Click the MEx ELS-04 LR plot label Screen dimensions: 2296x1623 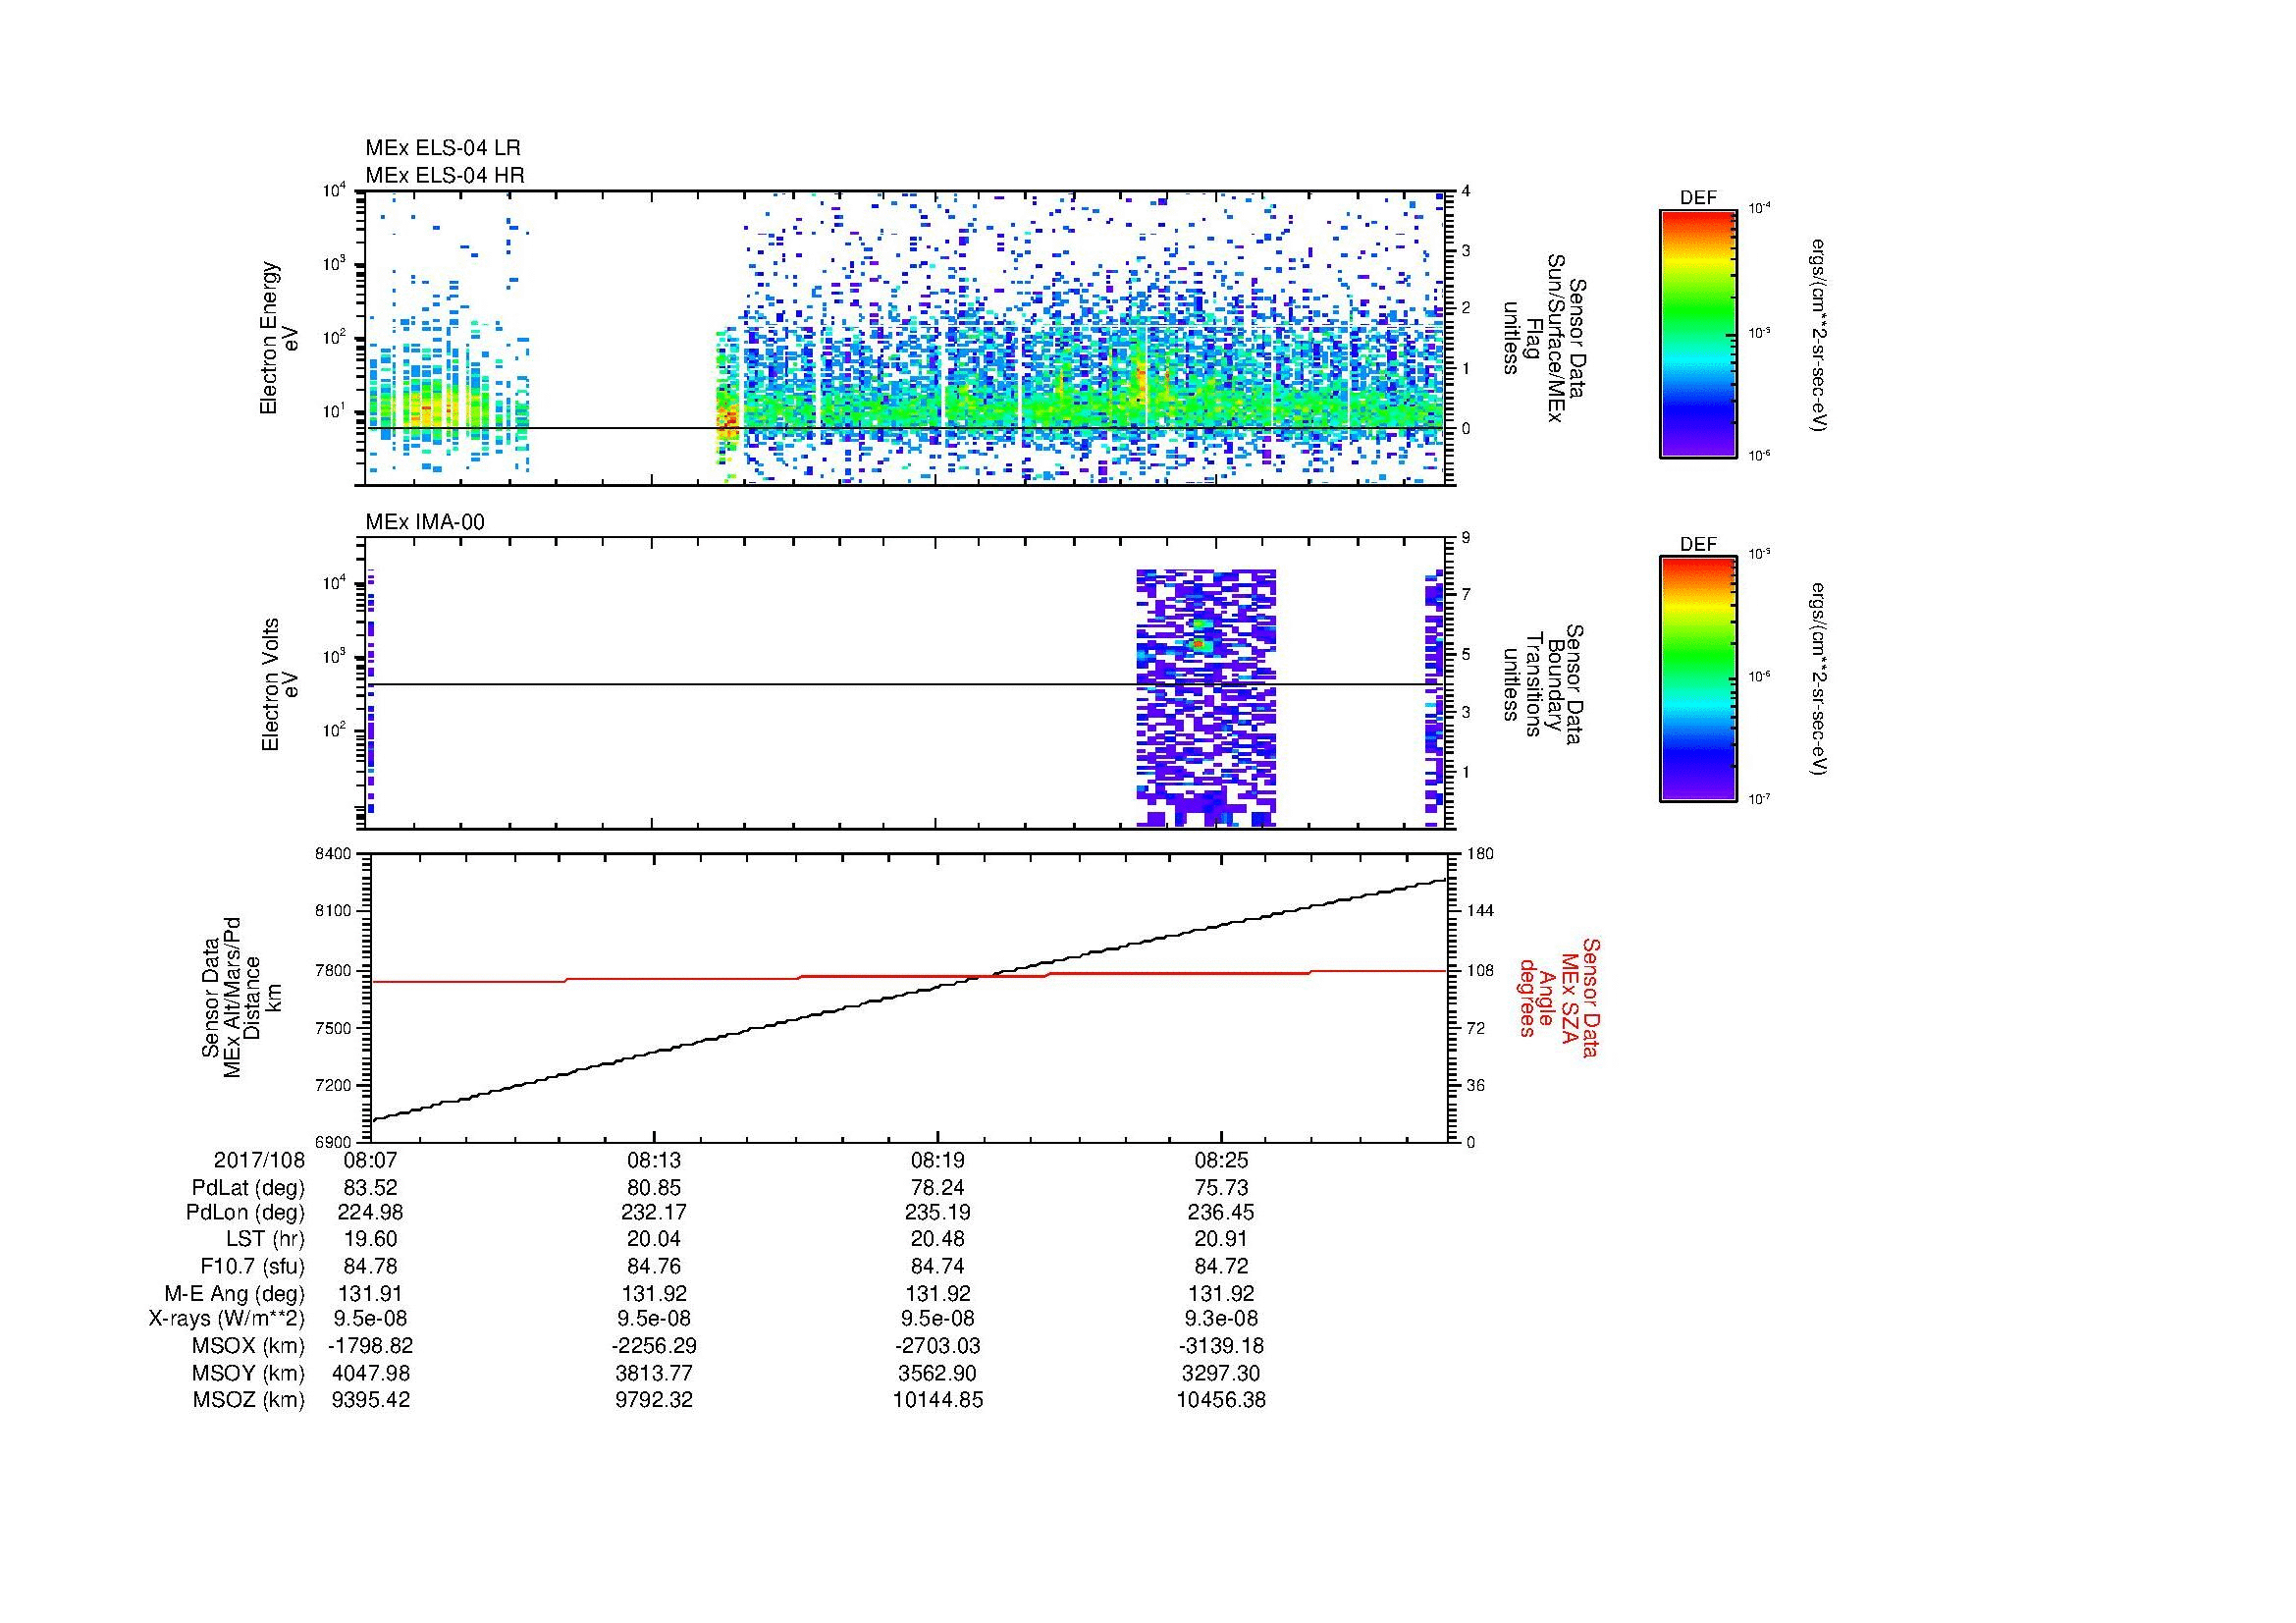(x=443, y=148)
